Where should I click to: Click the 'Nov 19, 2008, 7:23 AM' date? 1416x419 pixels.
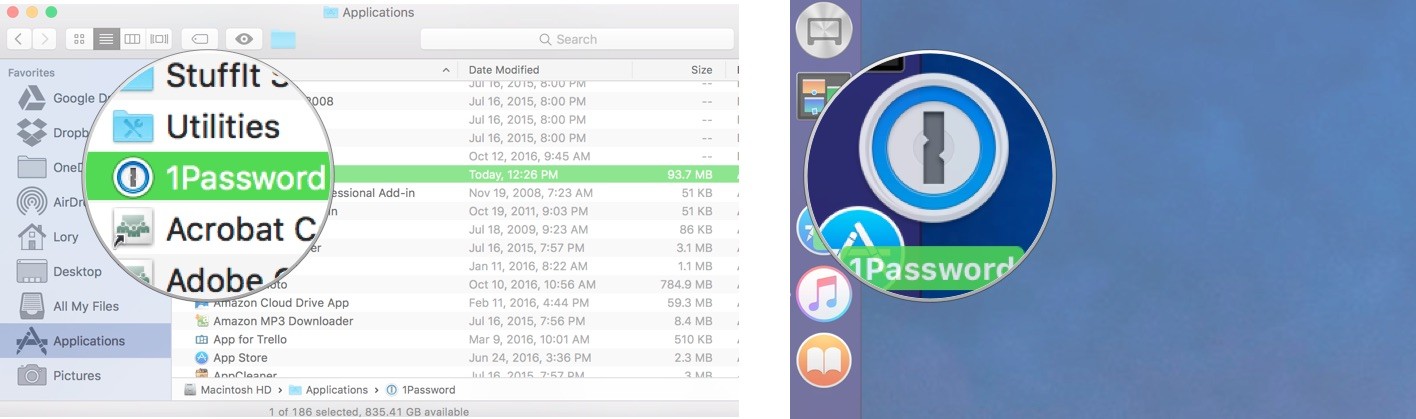530,193
